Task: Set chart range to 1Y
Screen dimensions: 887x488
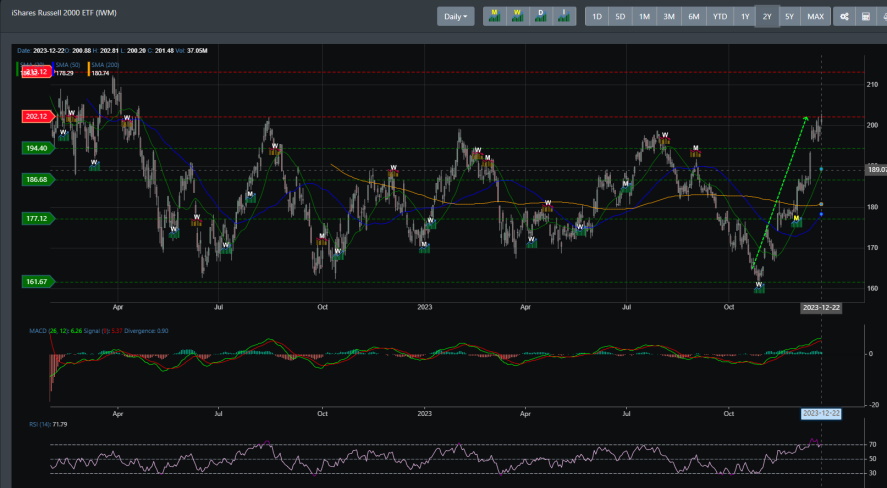Action: pyautogui.click(x=745, y=16)
